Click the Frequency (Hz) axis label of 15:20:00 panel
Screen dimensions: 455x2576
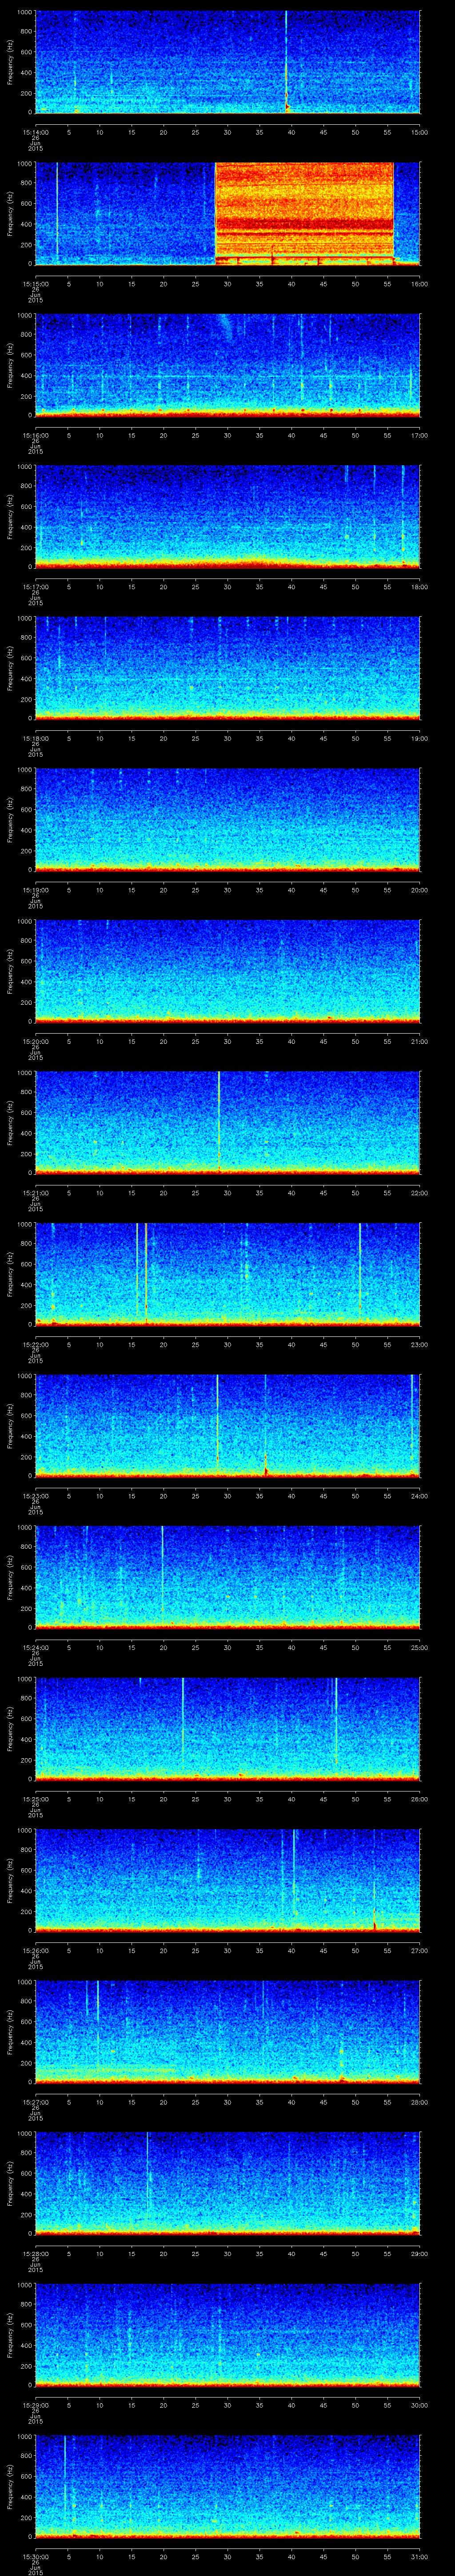coord(11,971)
